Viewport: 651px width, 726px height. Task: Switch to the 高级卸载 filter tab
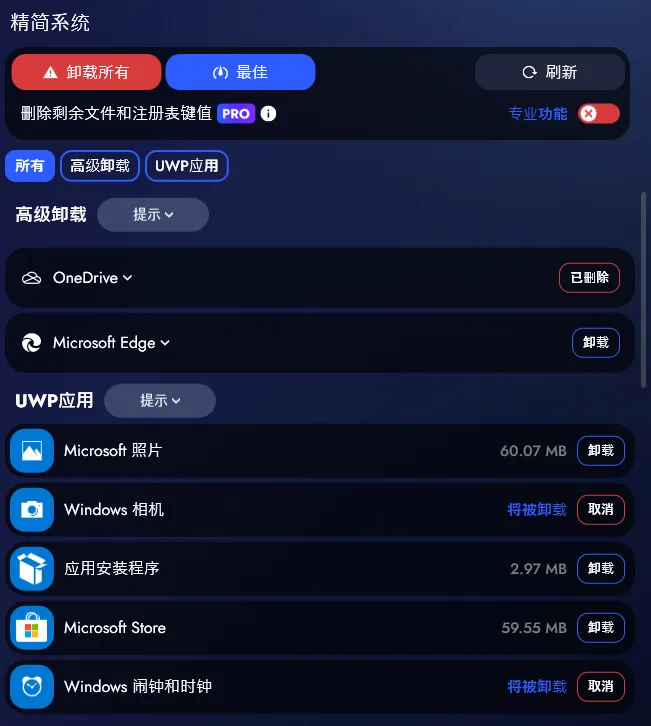[x=100, y=166]
